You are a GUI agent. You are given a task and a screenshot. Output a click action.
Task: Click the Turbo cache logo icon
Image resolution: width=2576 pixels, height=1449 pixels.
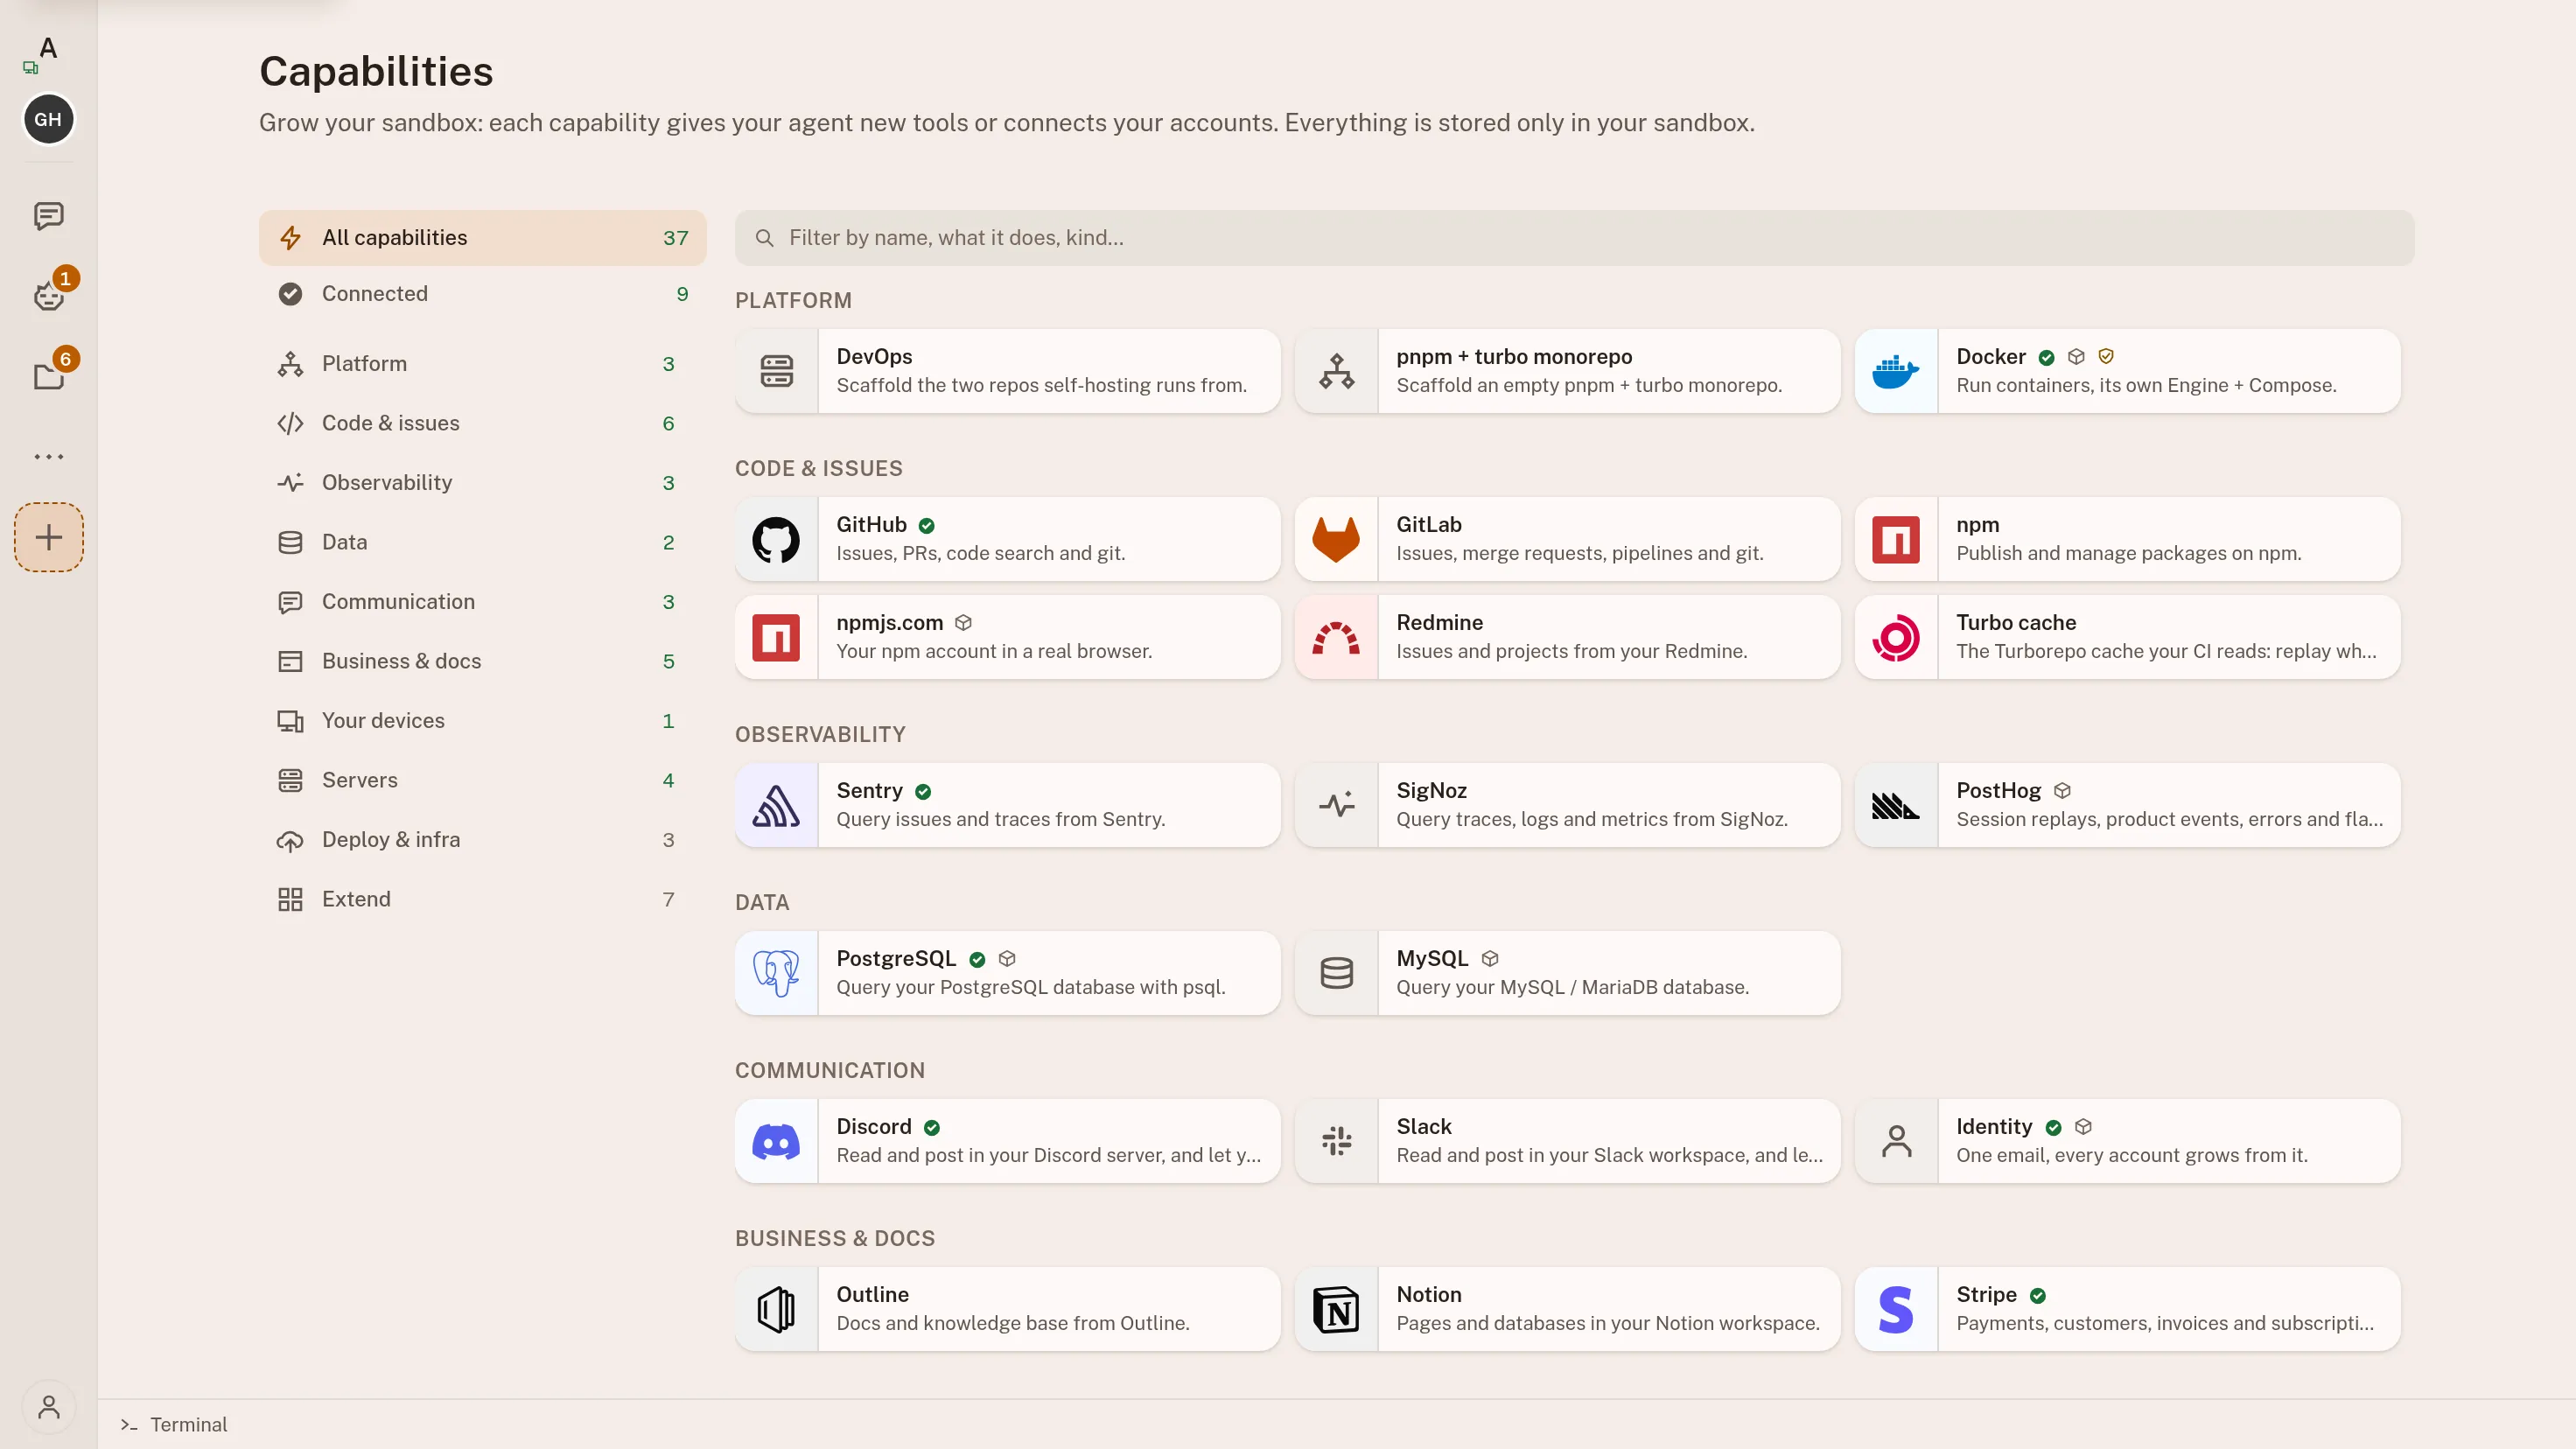pos(1895,637)
